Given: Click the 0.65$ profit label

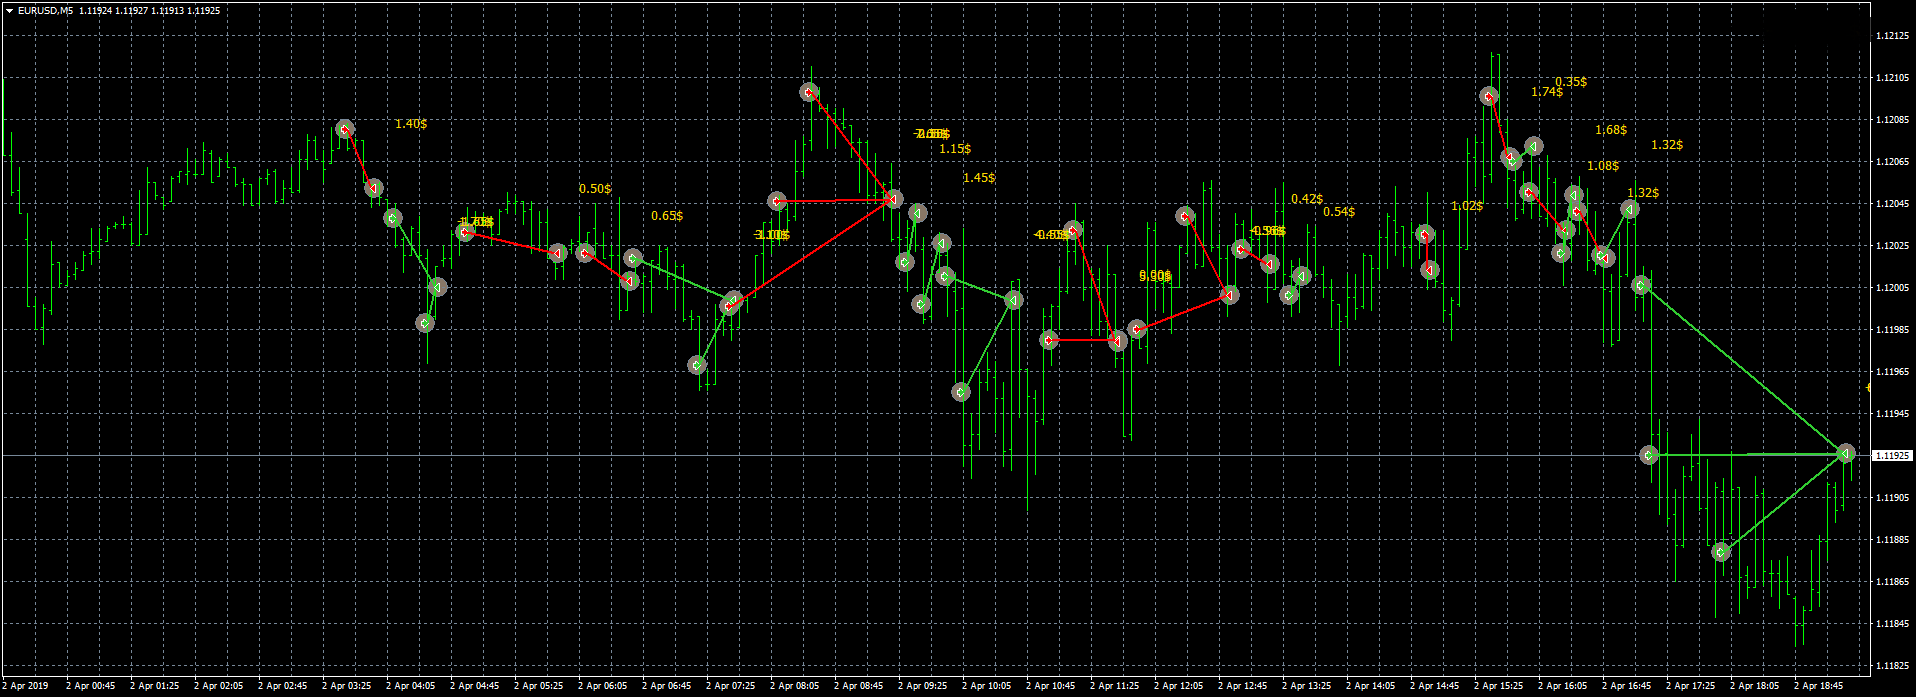Looking at the screenshot, I should coord(667,216).
